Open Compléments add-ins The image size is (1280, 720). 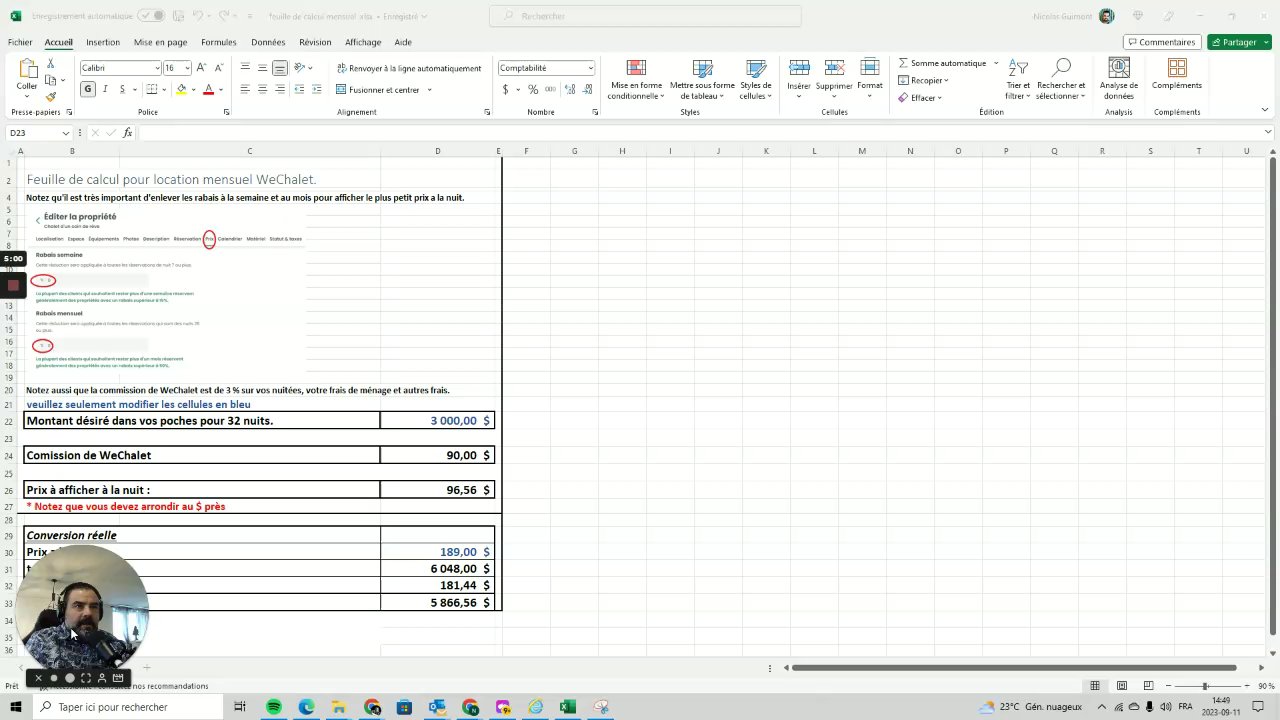click(x=1177, y=73)
